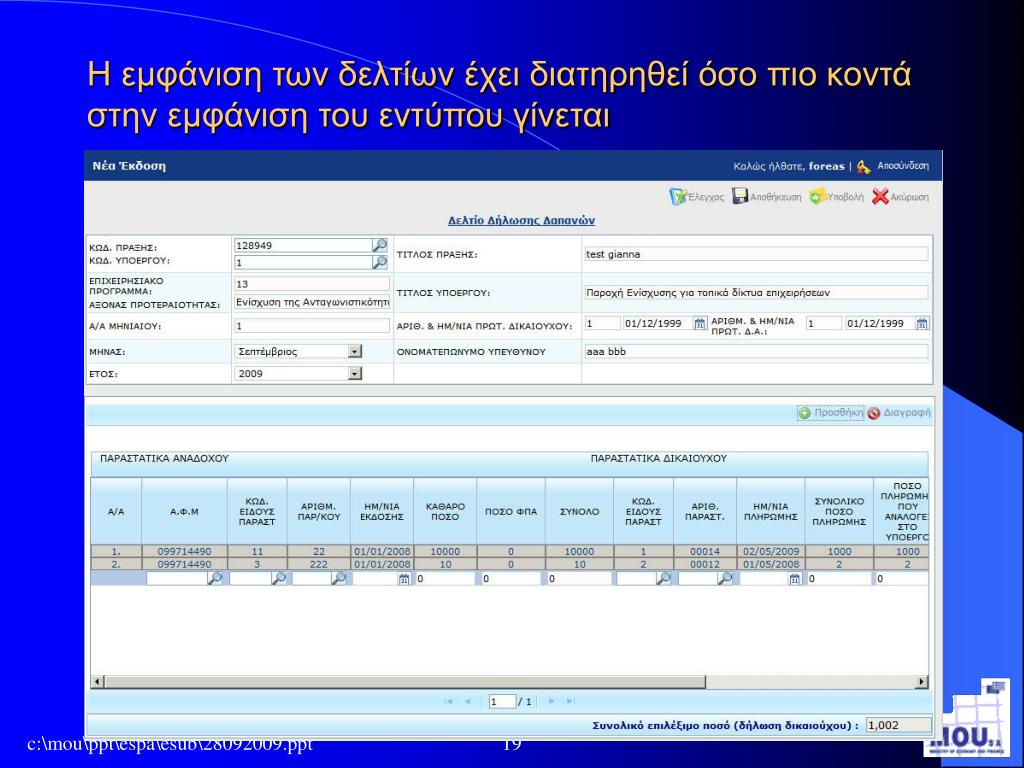Log out via the Αποσύνδεση keys icon
Screen dimensions: 1024x768
(863, 167)
